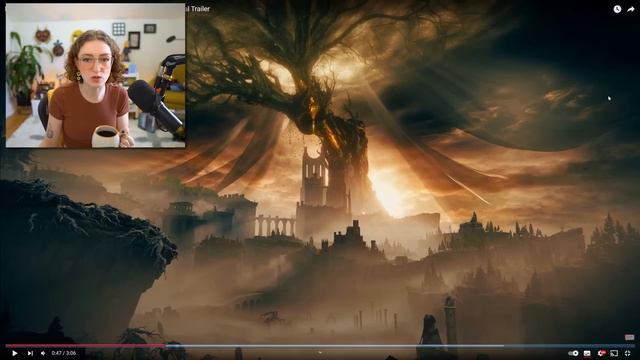640x360 pixels.
Task: Play the paused trailer video
Action: [x=15, y=353]
